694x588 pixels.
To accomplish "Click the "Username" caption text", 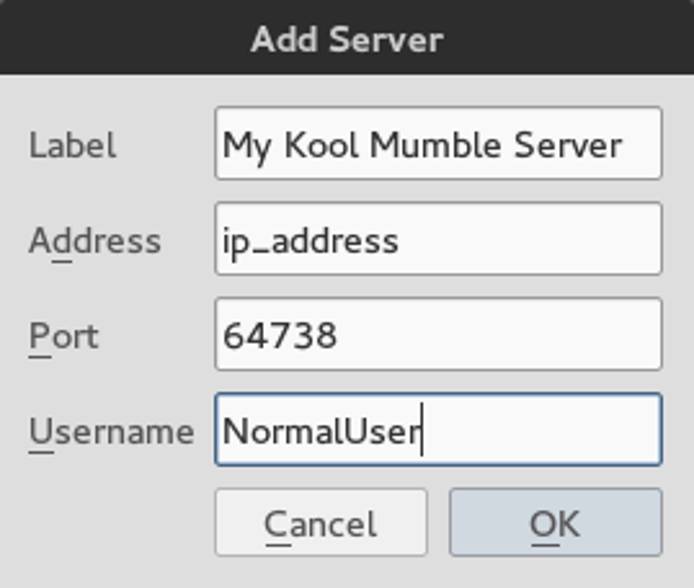I will pyautogui.click(x=110, y=431).
